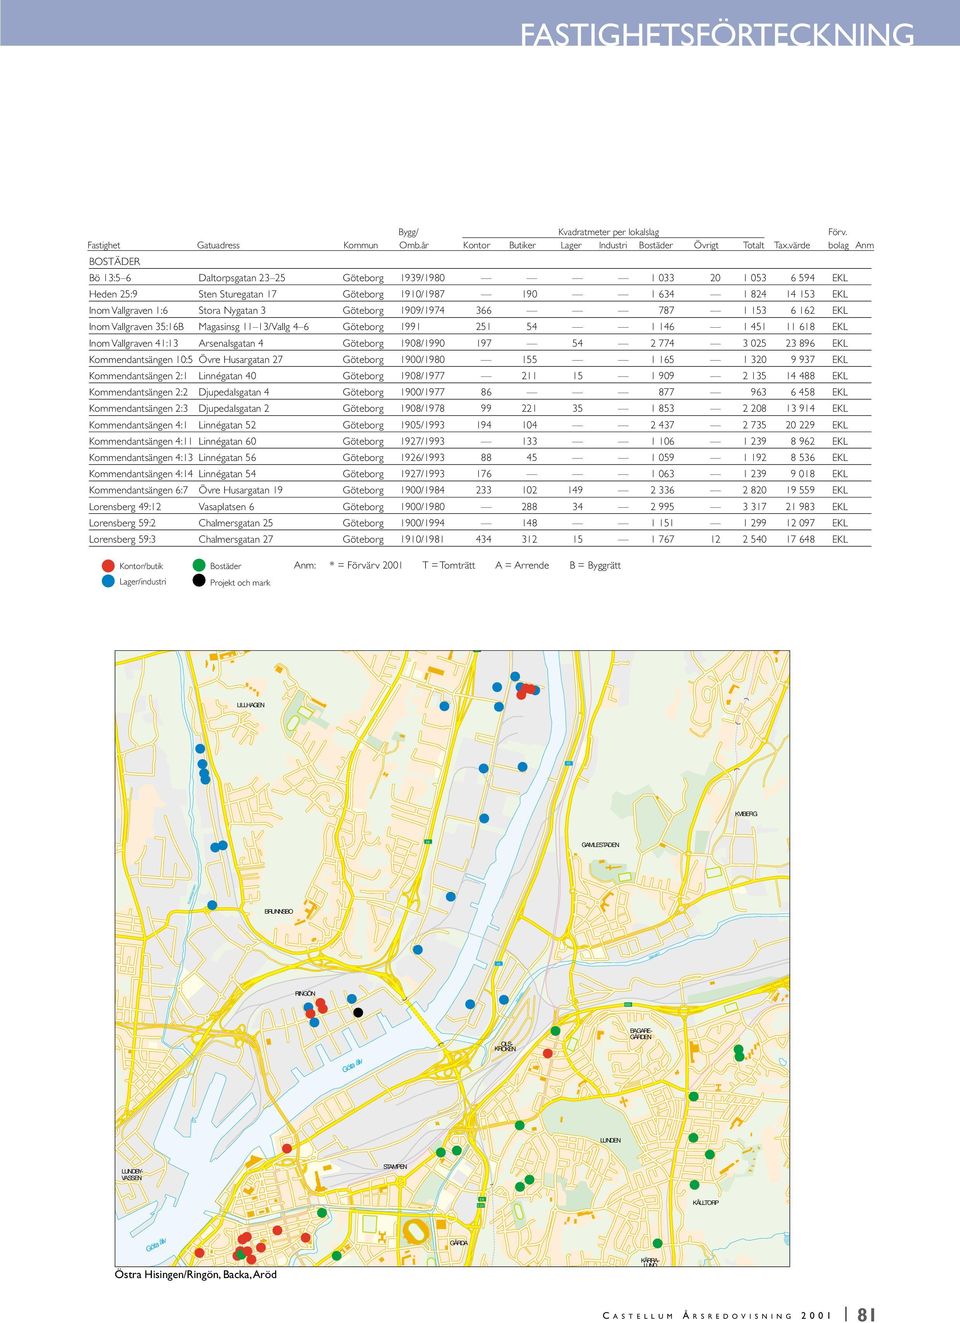
Task: Select 'Kvadratmeter per lokalslag' header text
Action: click(x=608, y=232)
